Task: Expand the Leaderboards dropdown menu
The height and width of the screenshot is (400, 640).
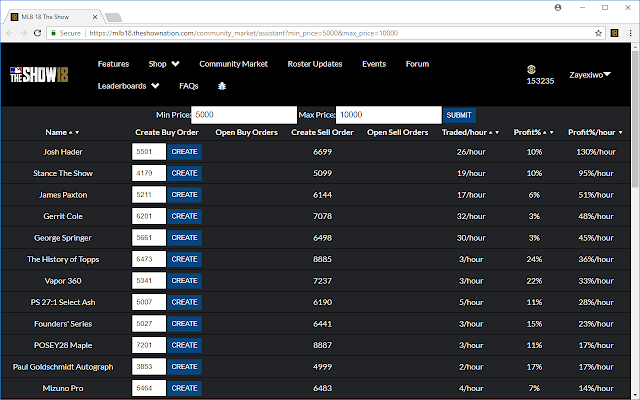Action: pos(129,86)
